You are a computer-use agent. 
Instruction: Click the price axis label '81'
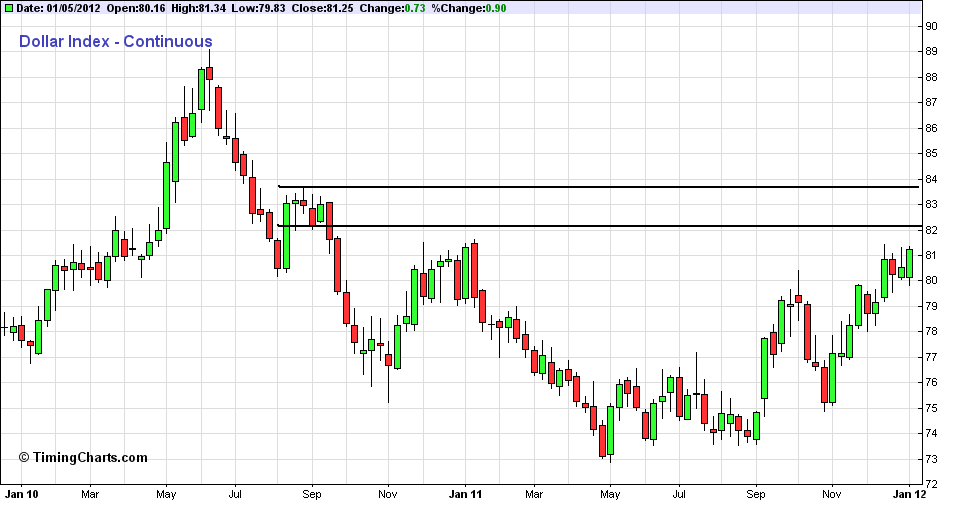(x=931, y=255)
